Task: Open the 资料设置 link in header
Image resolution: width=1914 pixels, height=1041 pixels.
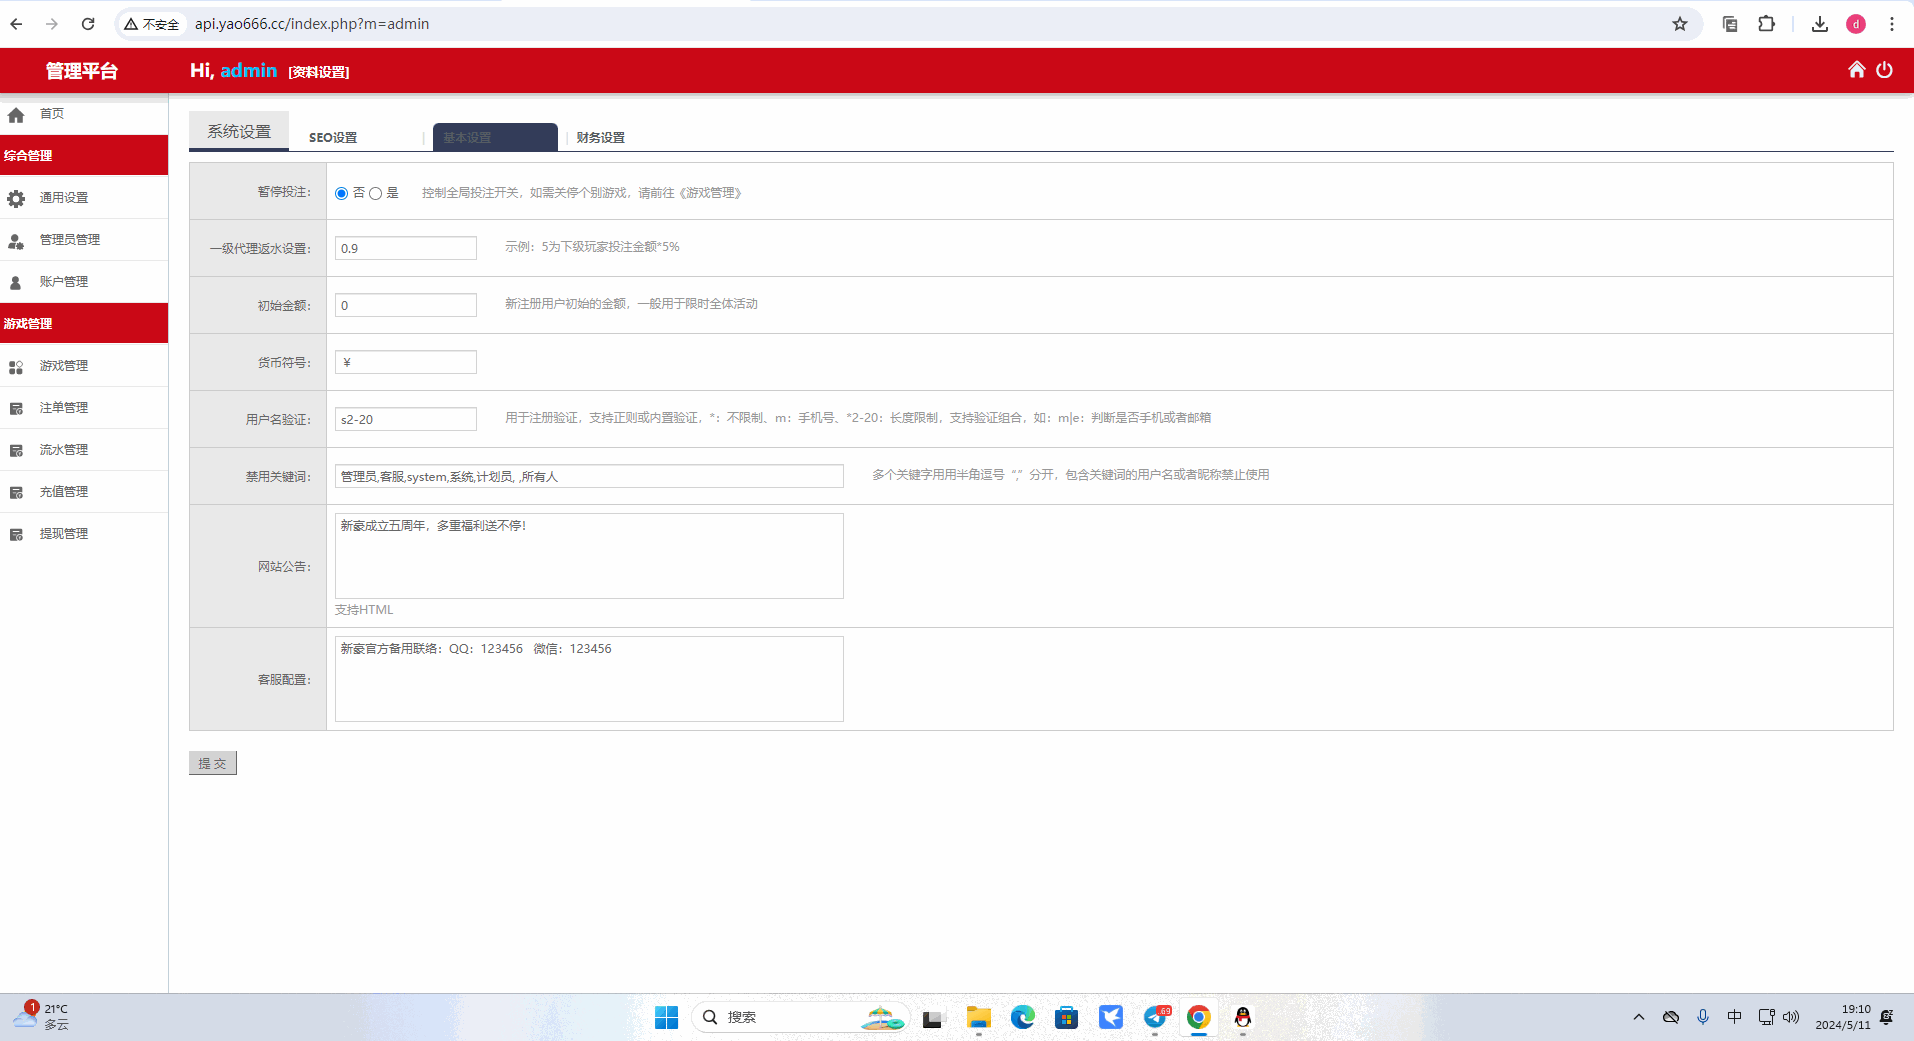Action: pos(319,72)
